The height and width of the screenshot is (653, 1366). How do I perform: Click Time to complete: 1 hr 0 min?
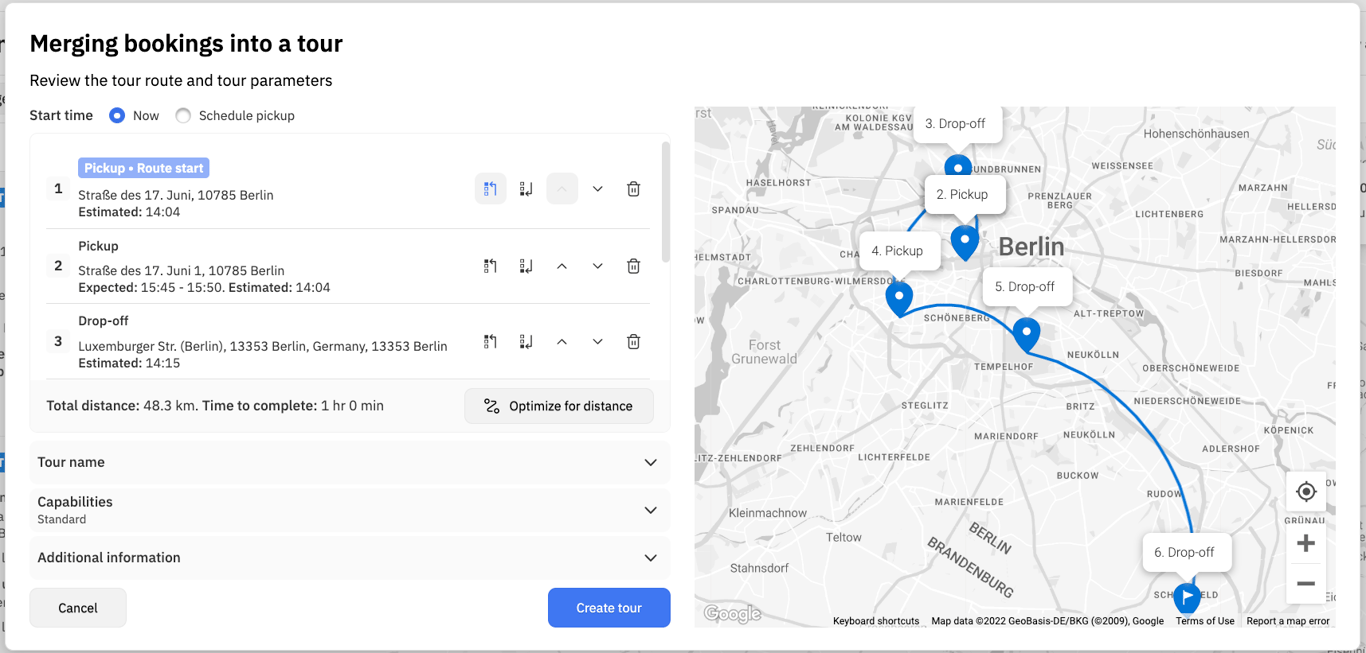click(293, 406)
